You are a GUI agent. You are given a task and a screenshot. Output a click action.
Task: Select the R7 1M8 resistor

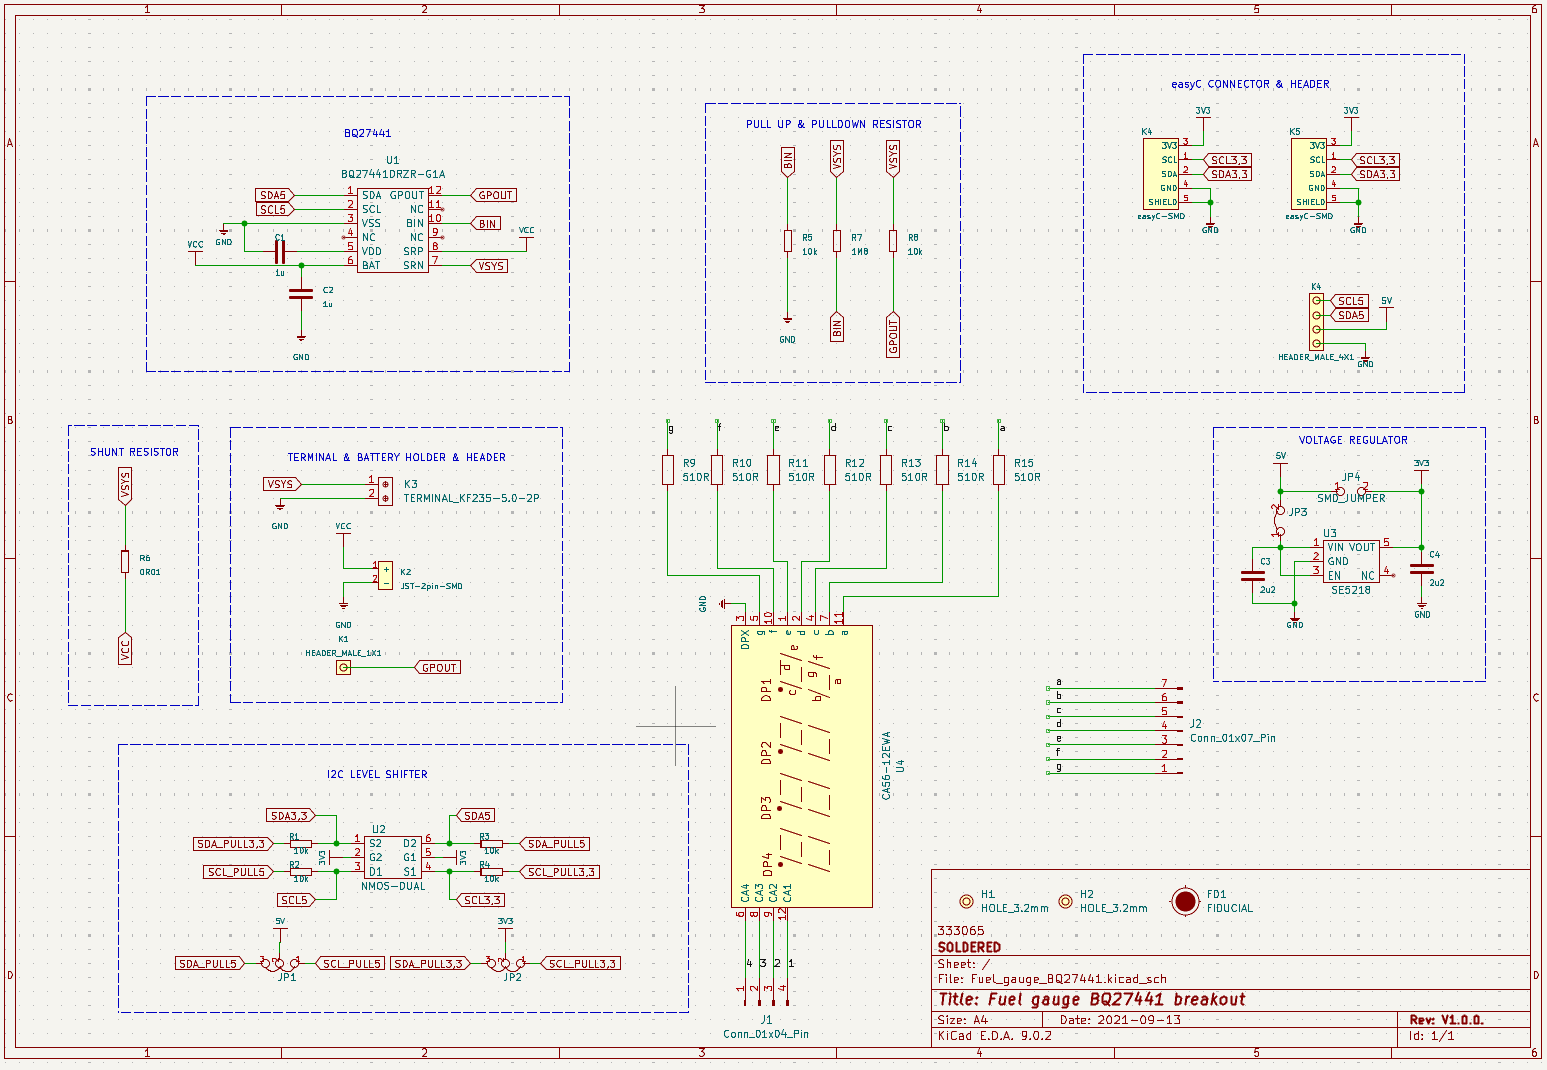(837, 242)
